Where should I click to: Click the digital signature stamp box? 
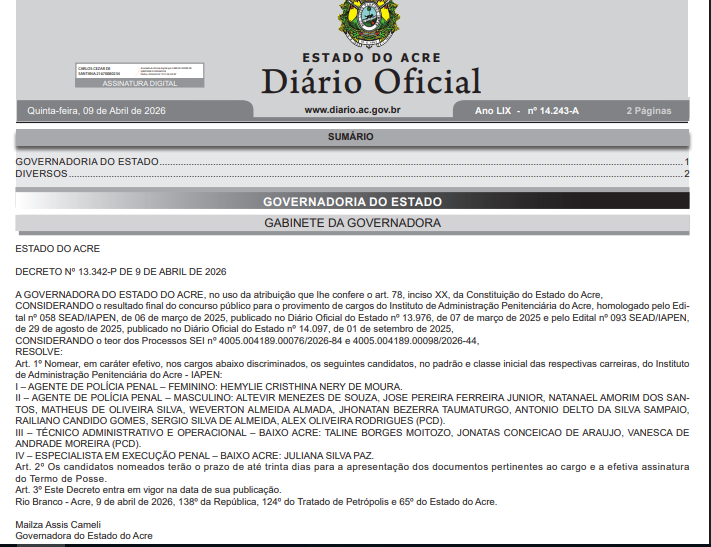coord(140,75)
